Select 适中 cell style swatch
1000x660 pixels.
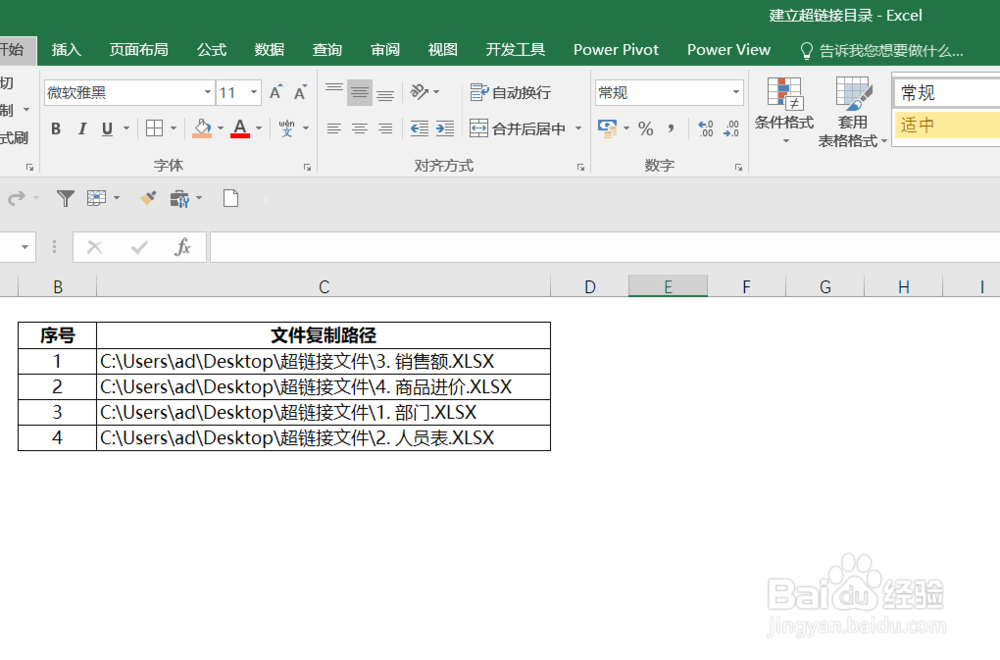click(948, 125)
